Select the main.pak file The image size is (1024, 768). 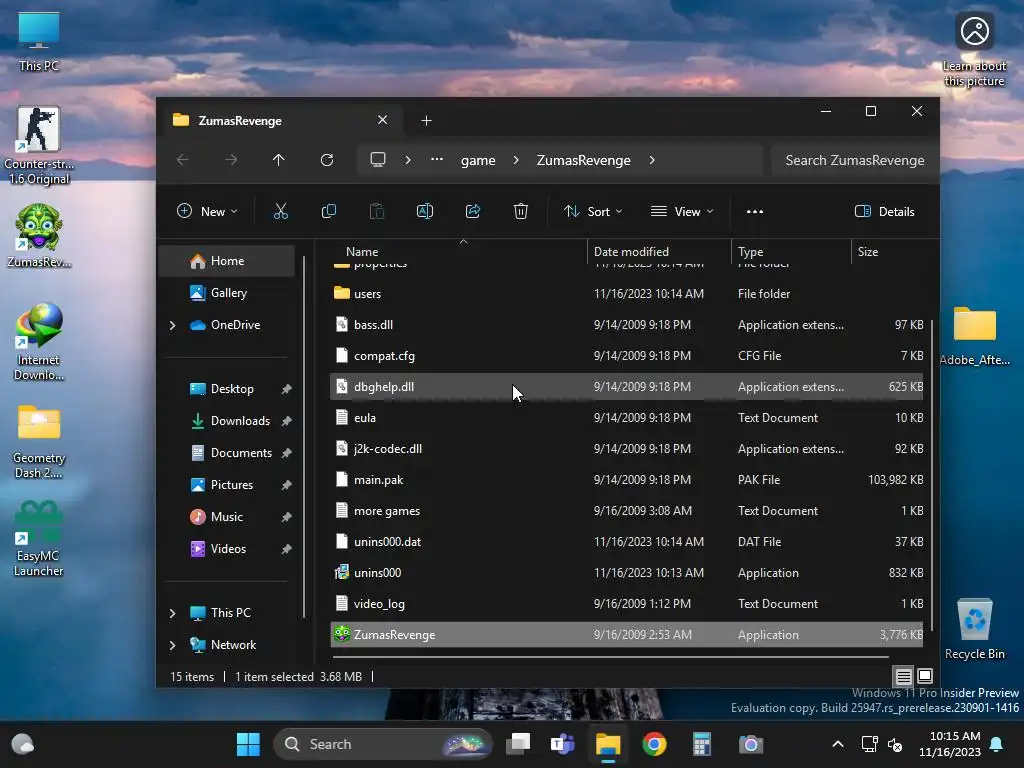(626, 479)
